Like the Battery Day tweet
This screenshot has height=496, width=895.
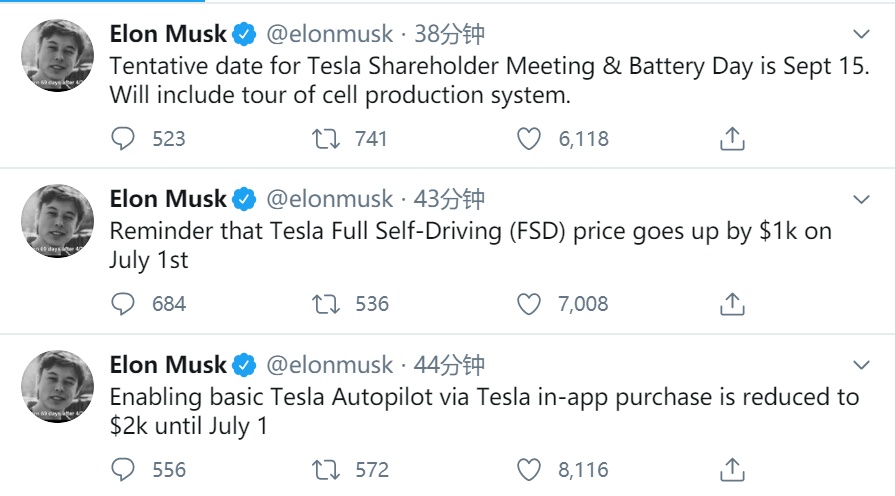(529, 139)
